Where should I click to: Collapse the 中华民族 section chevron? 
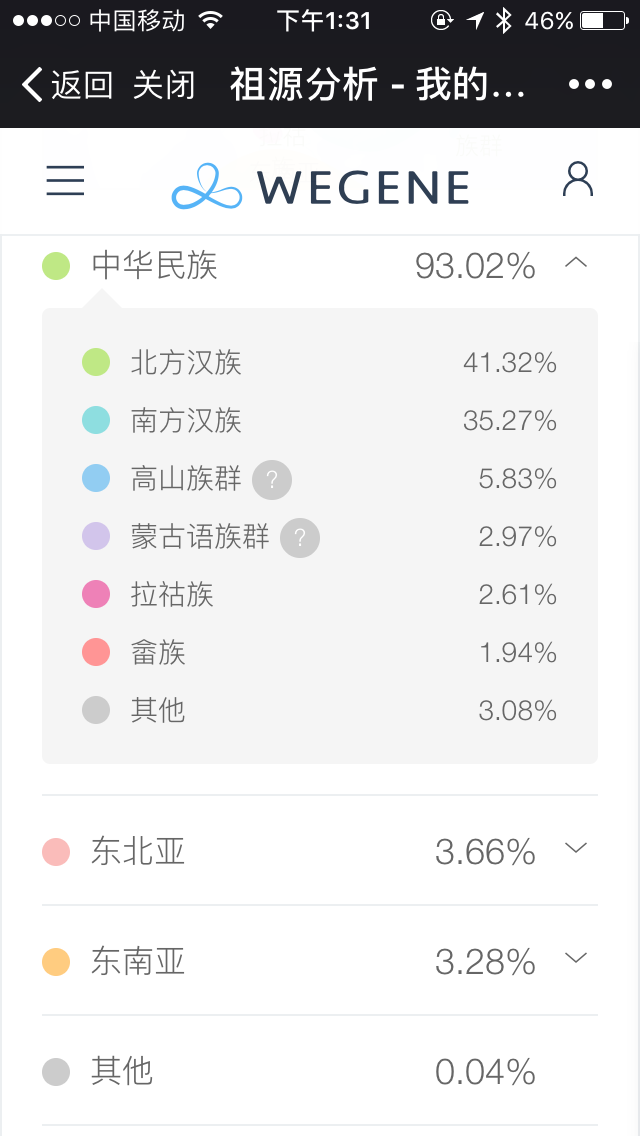(575, 263)
